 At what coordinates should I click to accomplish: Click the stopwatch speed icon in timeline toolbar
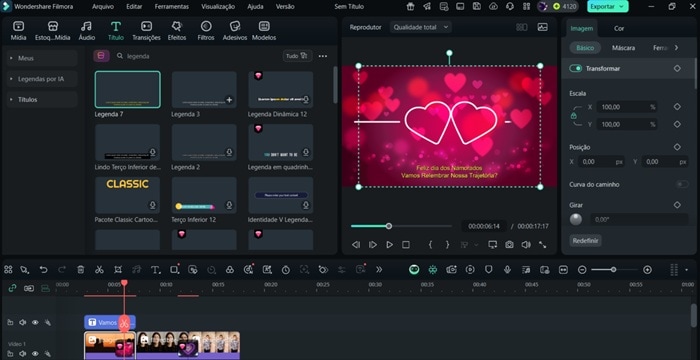tap(285, 269)
